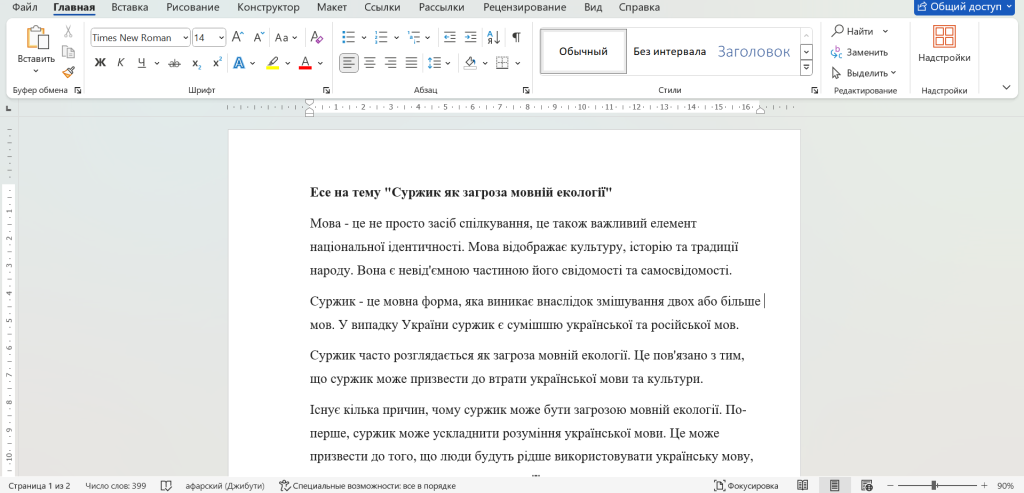This screenshot has width=1024, height=493.
Task: Decrease paragraph indent
Action: point(449,37)
